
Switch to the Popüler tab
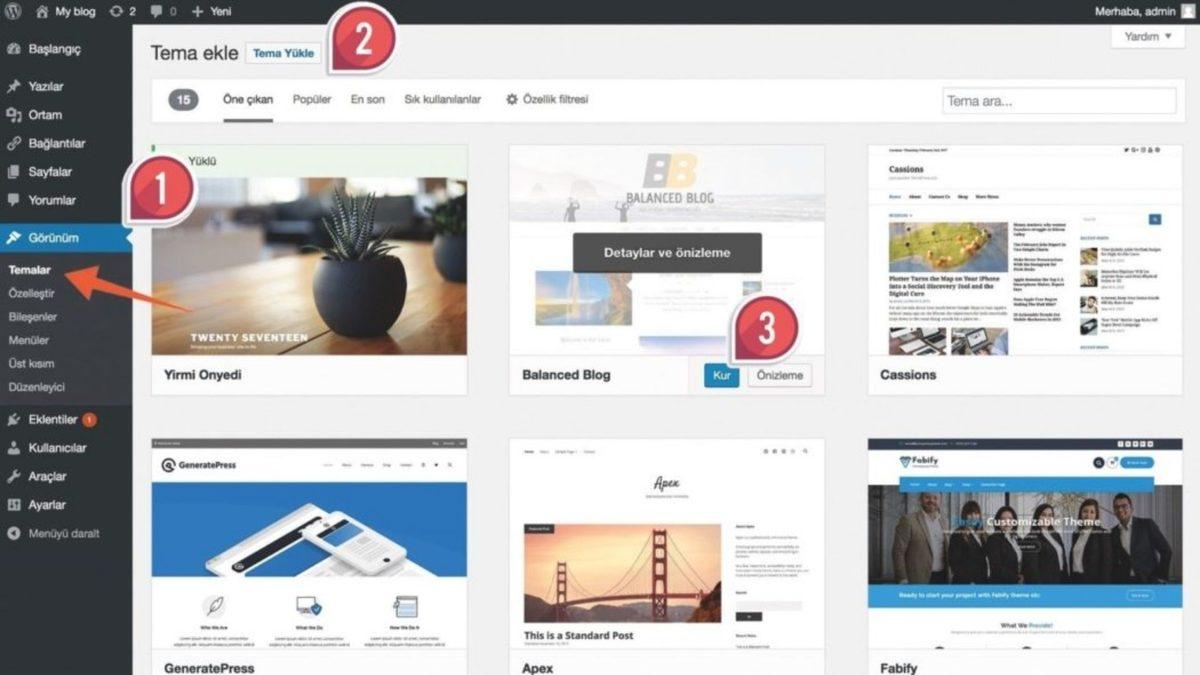[x=313, y=100]
